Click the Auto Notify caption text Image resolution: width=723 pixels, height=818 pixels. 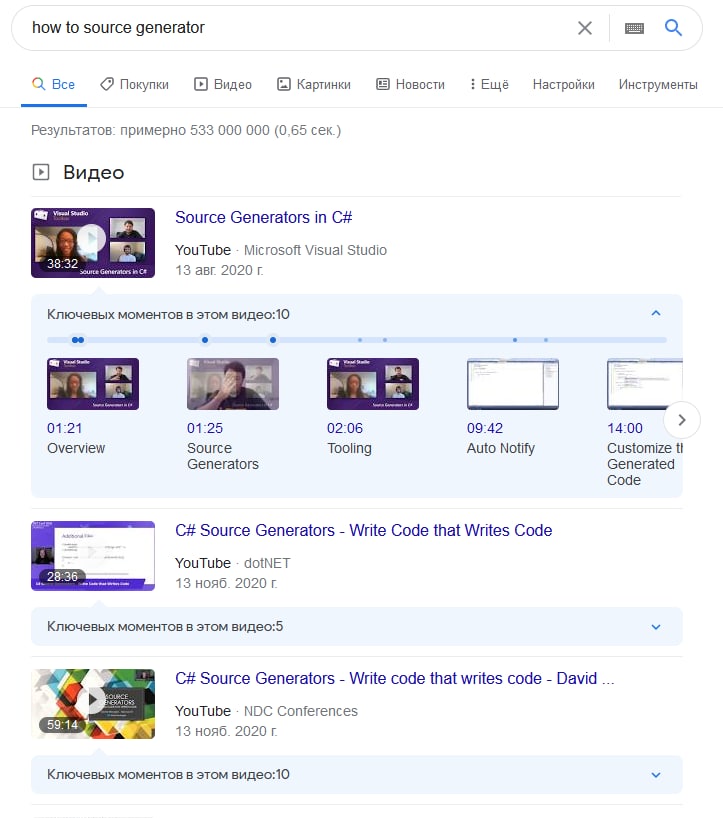(x=501, y=448)
